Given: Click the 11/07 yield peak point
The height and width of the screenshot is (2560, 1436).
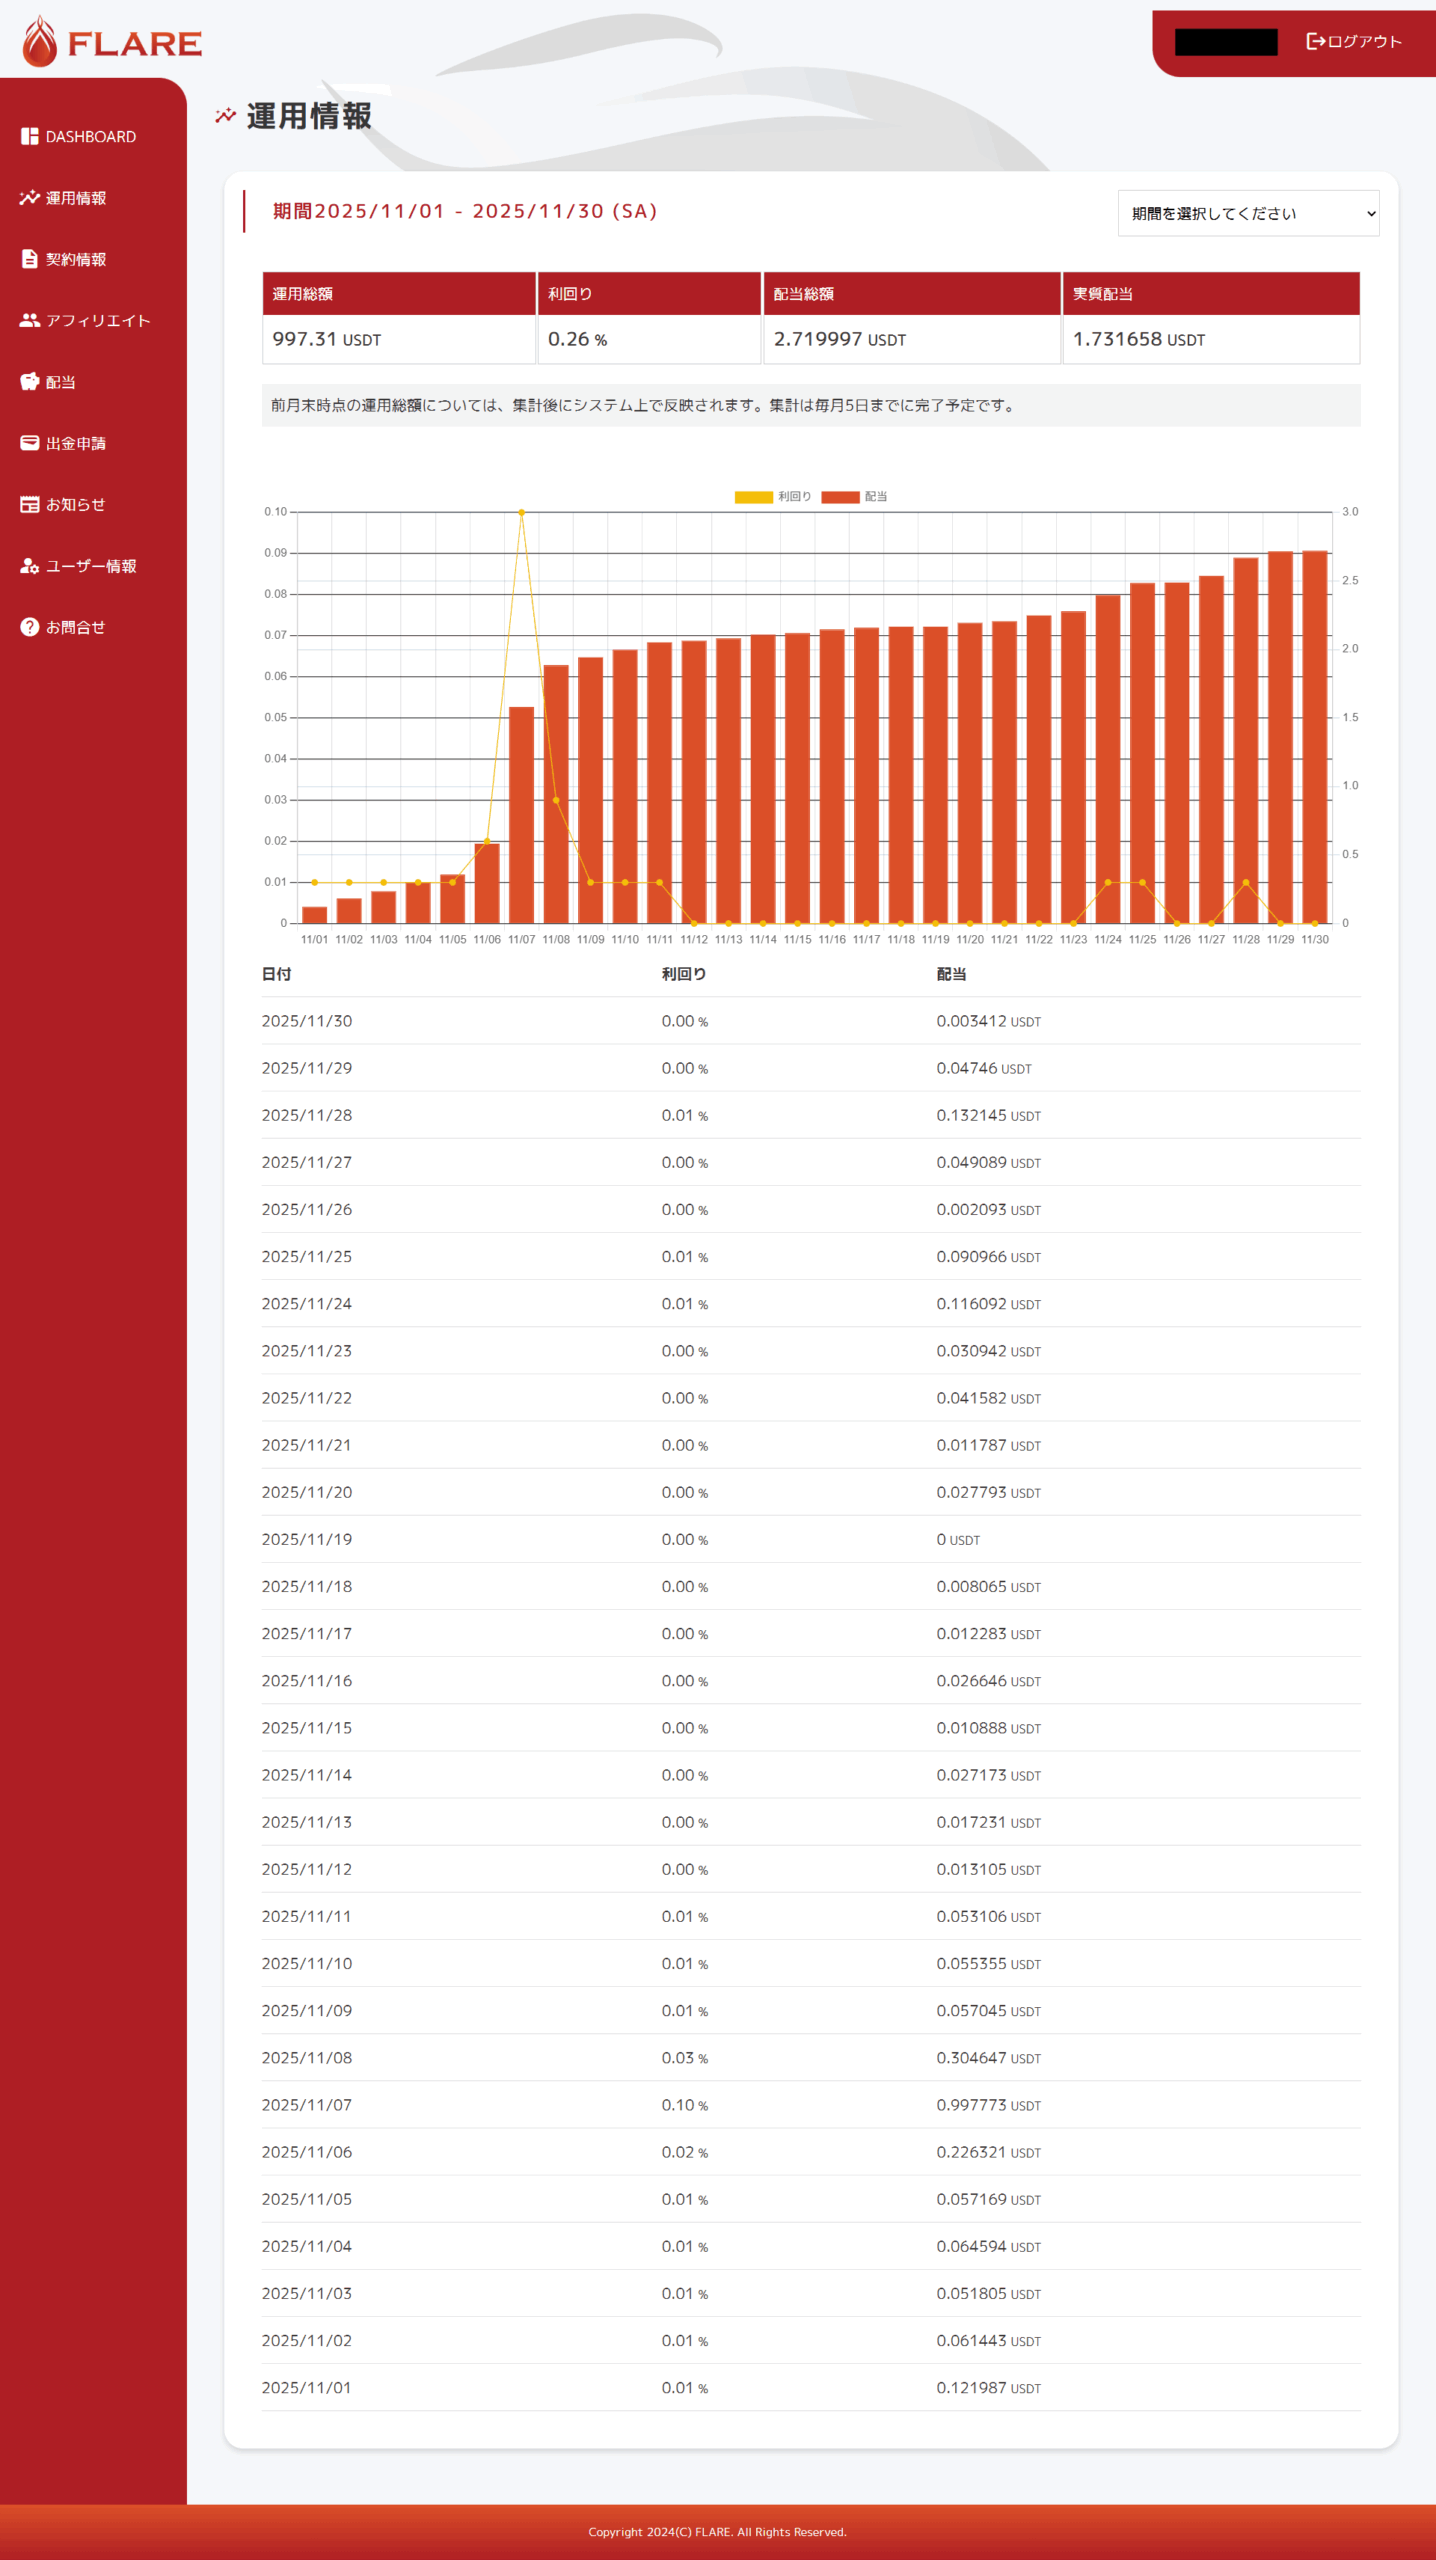Looking at the screenshot, I should coord(521,512).
